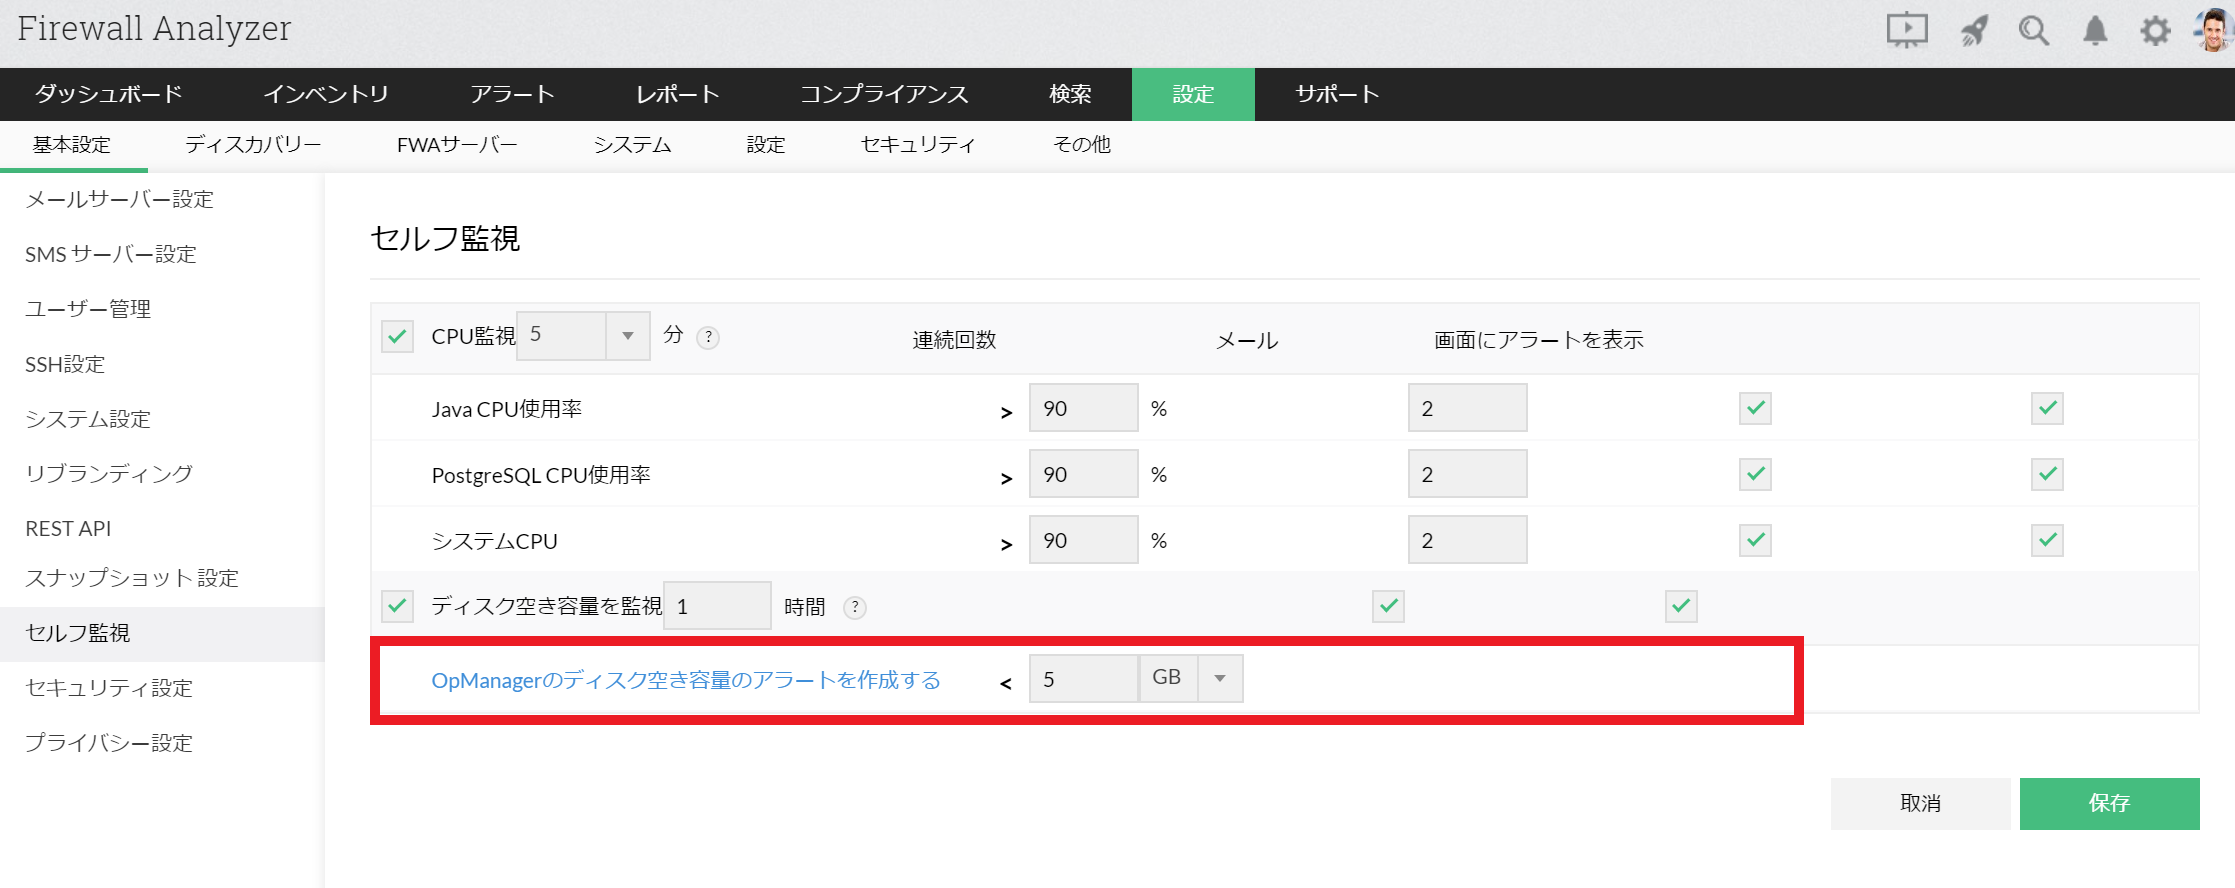Click the 保存 button
The width and height of the screenshot is (2235, 888).
(2109, 803)
